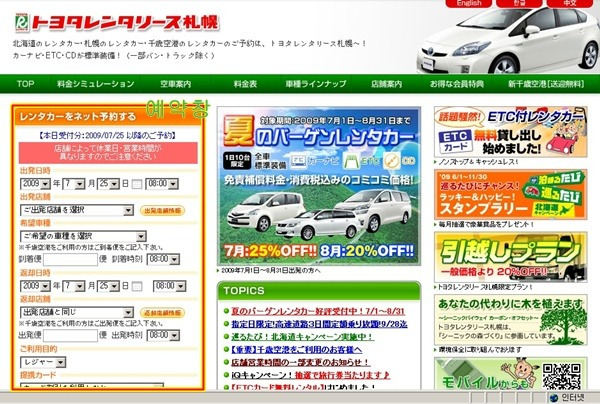This screenshot has width=600, height=404.
Task: Open 店舗案内 menu item
Action: tap(386, 84)
